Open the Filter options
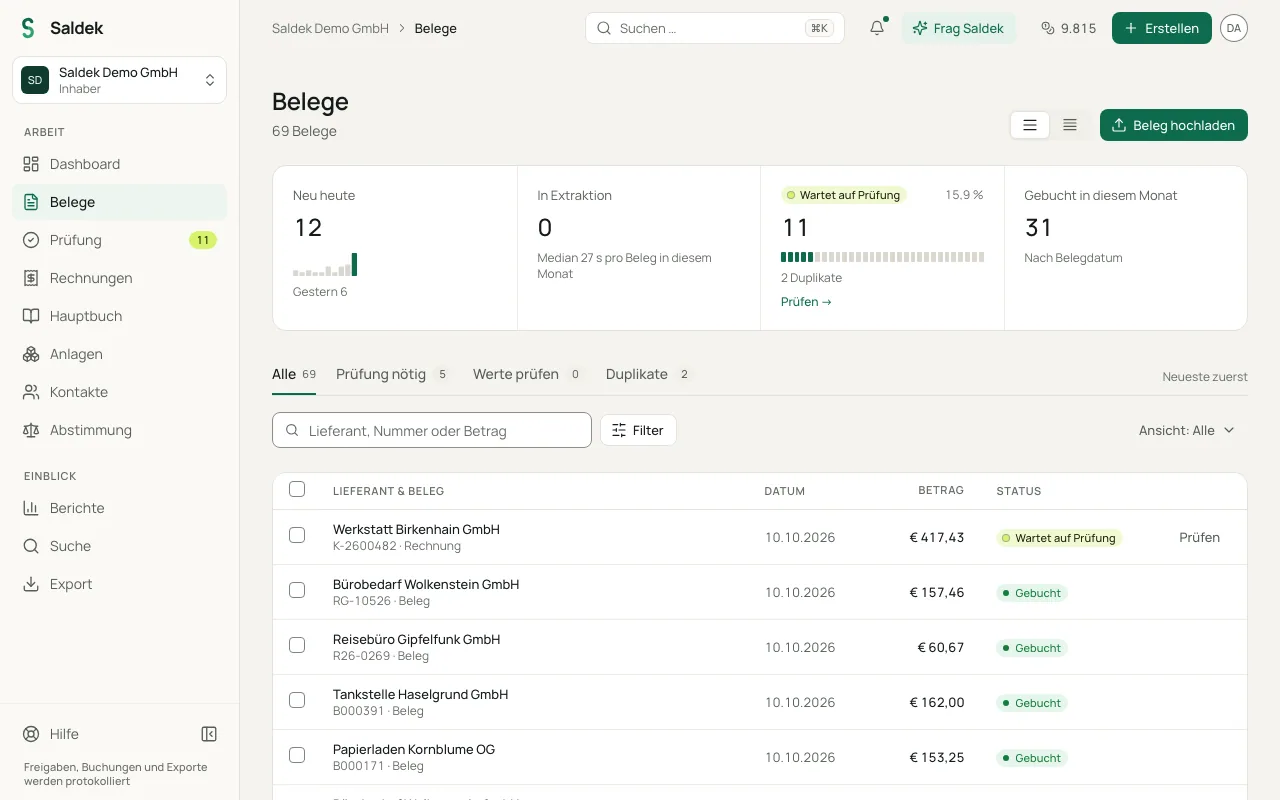The width and height of the screenshot is (1280, 800). coord(638,430)
